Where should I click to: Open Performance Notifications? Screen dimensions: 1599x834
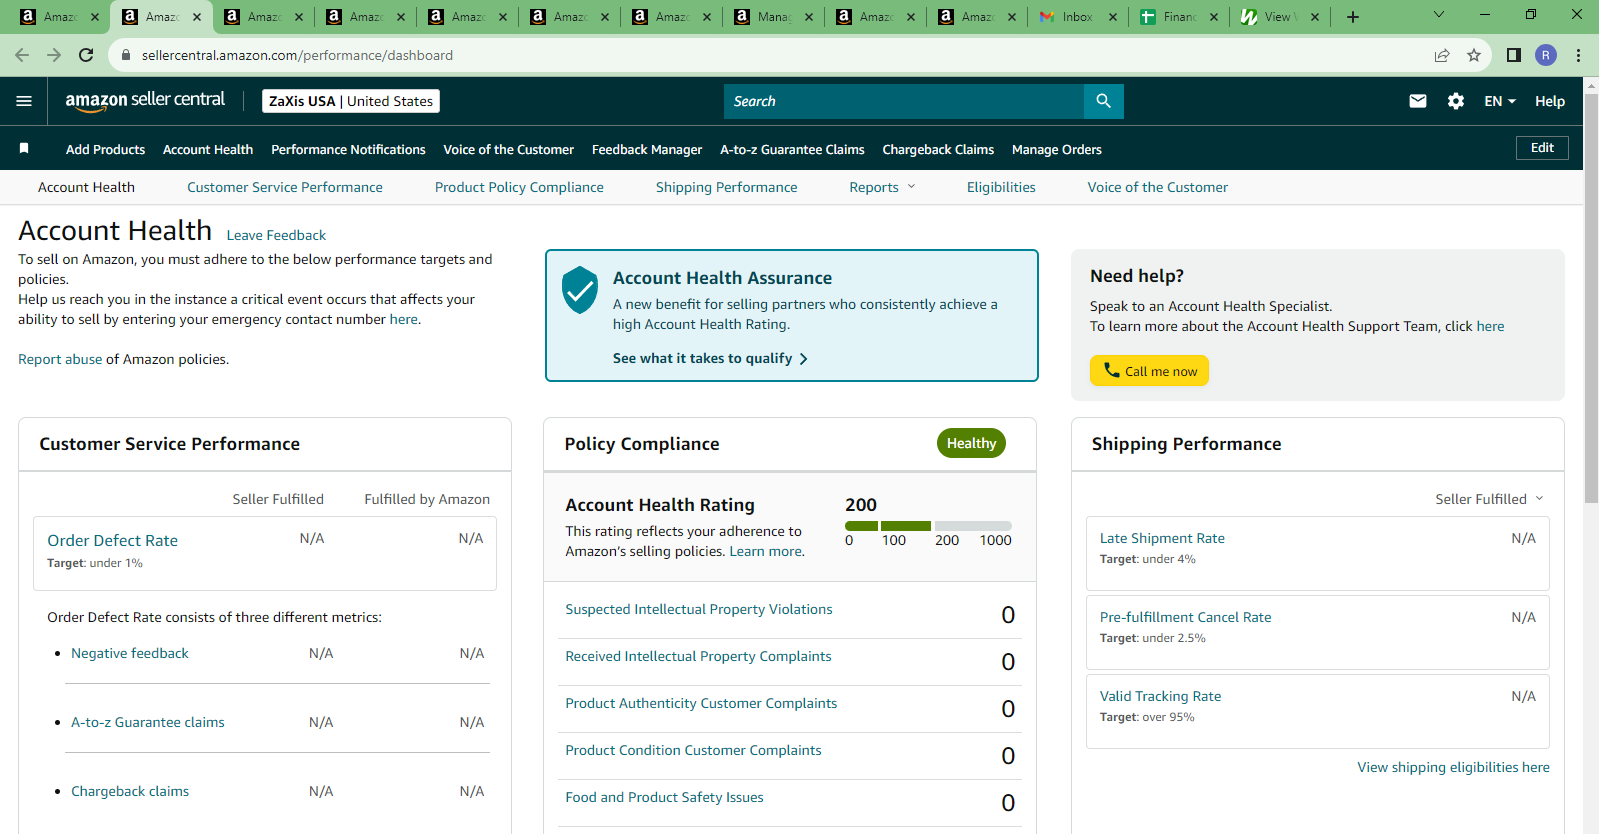(x=348, y=149)
